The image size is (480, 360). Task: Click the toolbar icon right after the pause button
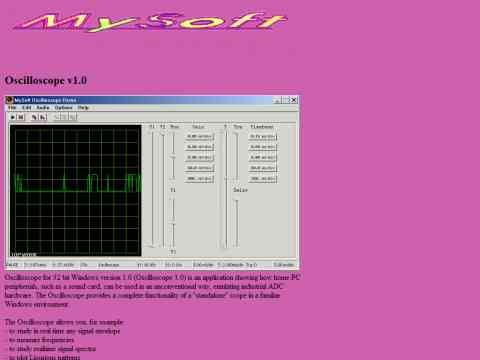pyautogui.click(x=34, y=117)
